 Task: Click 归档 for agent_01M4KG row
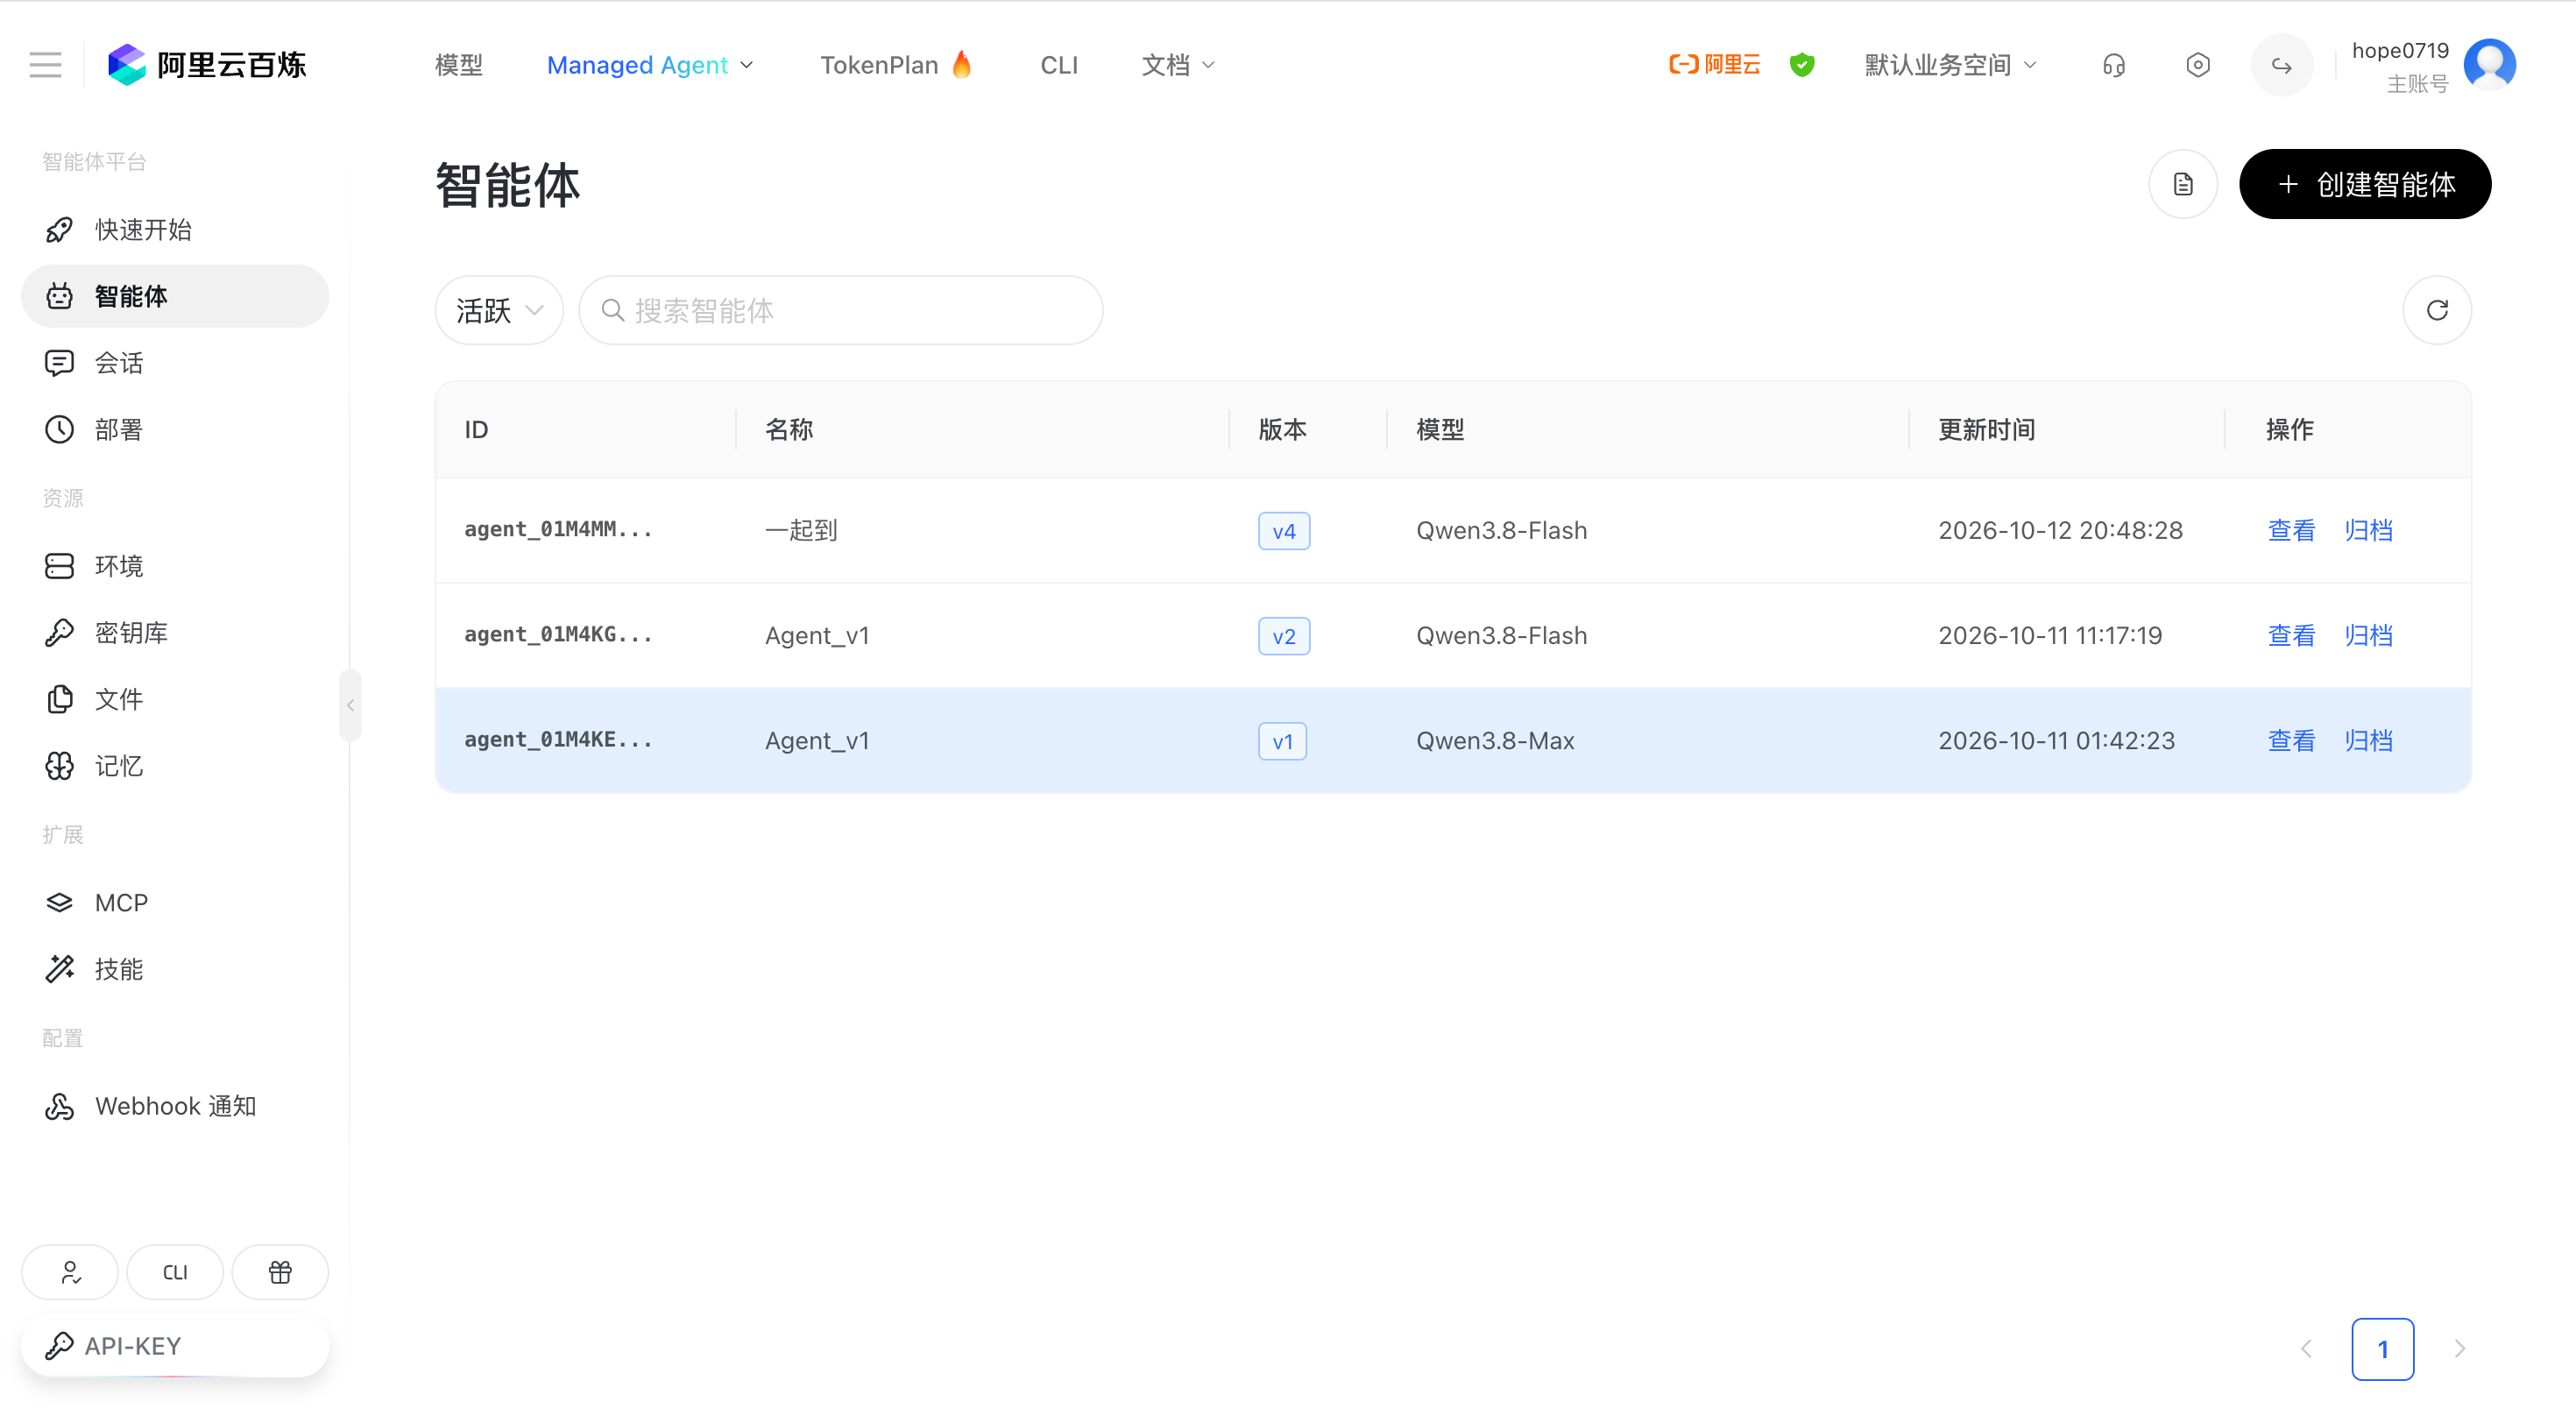tap(2368, 636)
